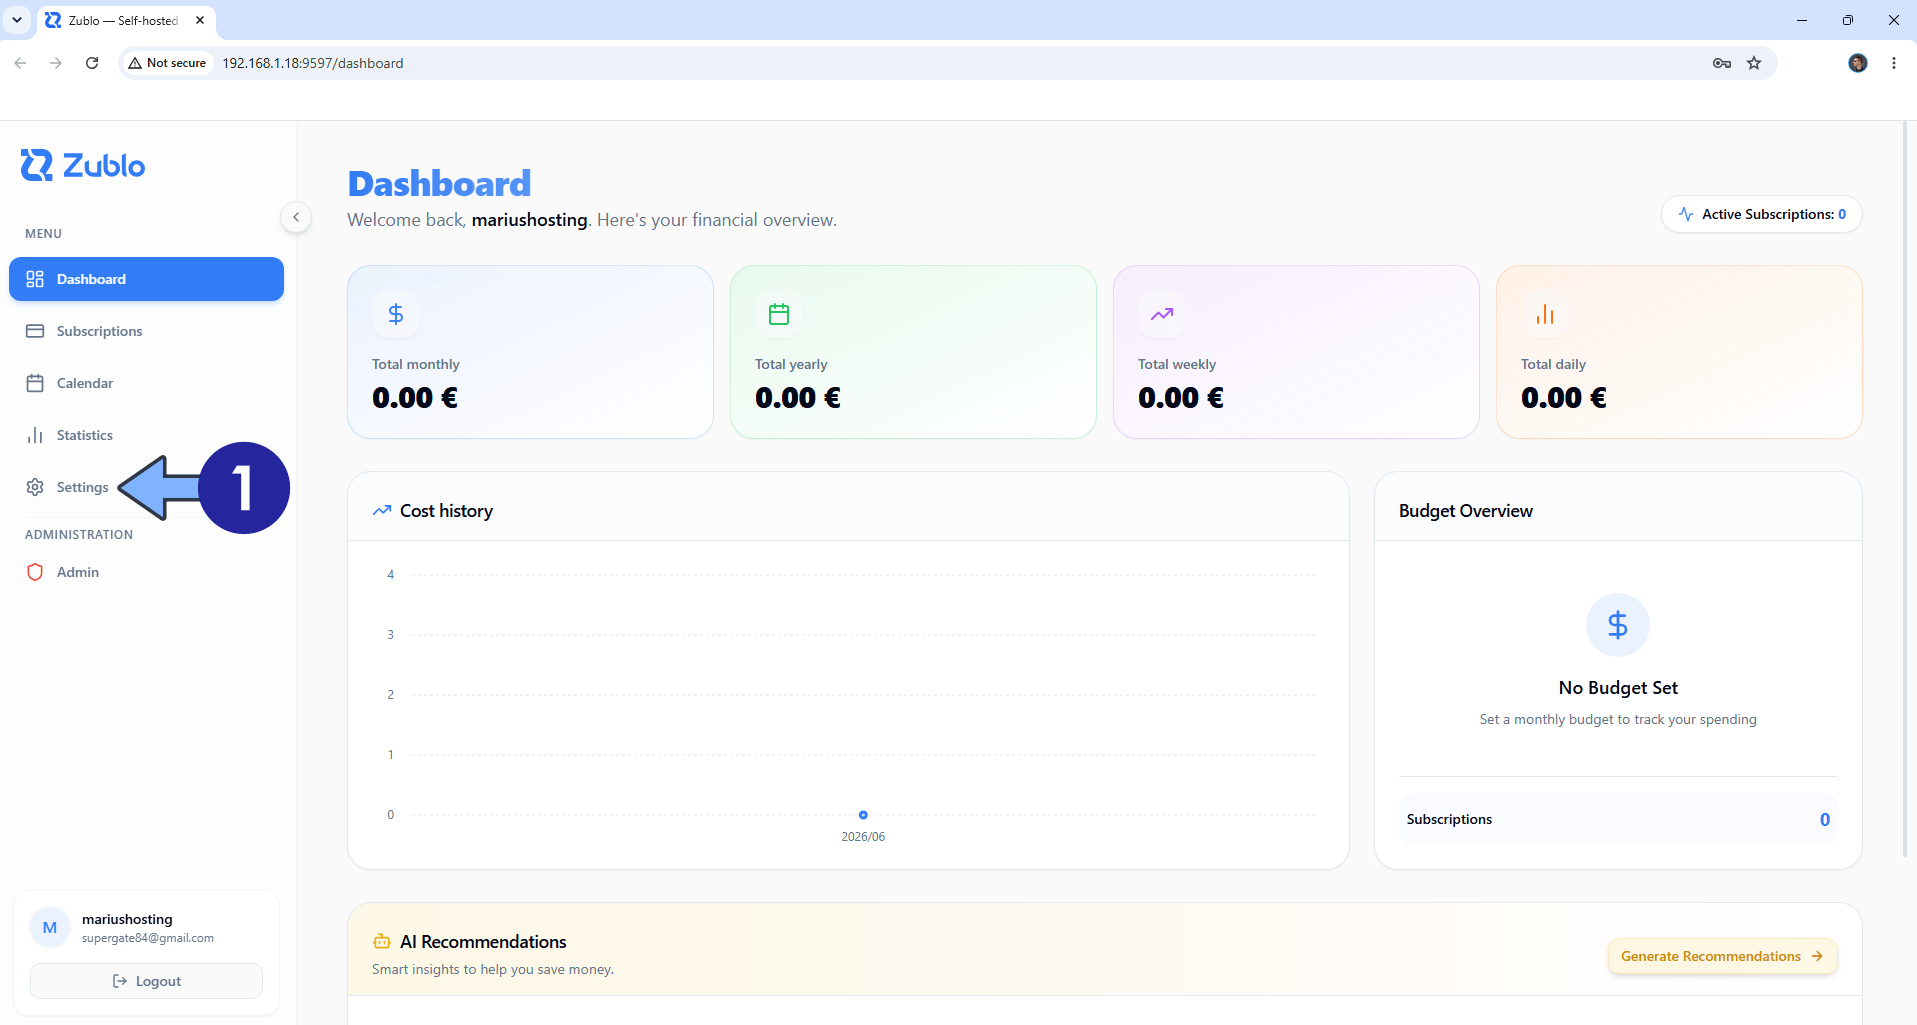This screenshot has width=1917, height=1025.
Task: Open the Dashboard menu item
Action: point(146,279)
